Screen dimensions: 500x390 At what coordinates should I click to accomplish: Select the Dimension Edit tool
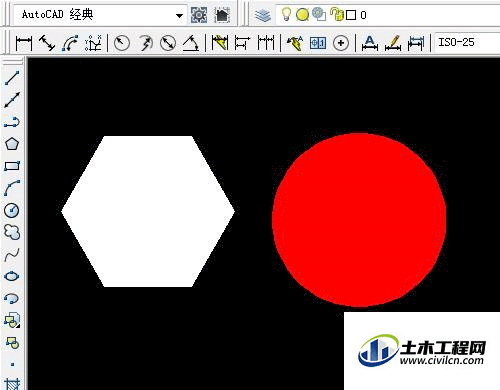tap(370, 43)
